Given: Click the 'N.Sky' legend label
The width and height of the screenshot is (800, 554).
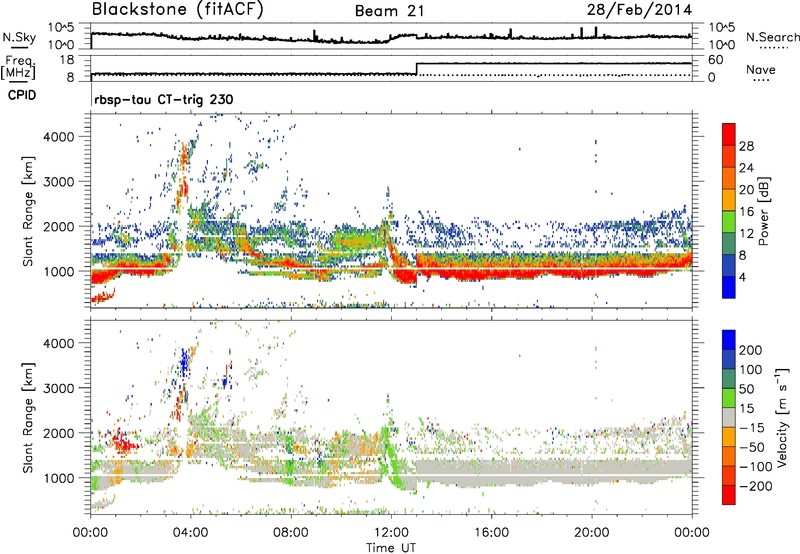Looking at the screenshot, I should [x=19, y=37].
